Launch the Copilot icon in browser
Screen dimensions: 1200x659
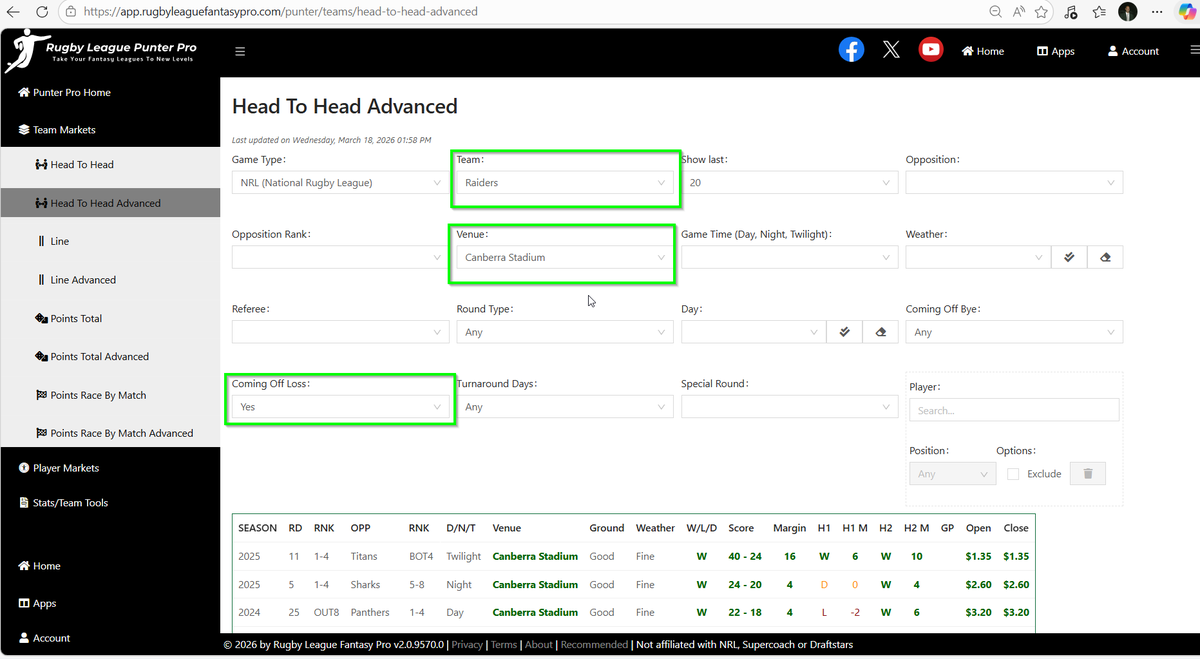pos(1187,12)
